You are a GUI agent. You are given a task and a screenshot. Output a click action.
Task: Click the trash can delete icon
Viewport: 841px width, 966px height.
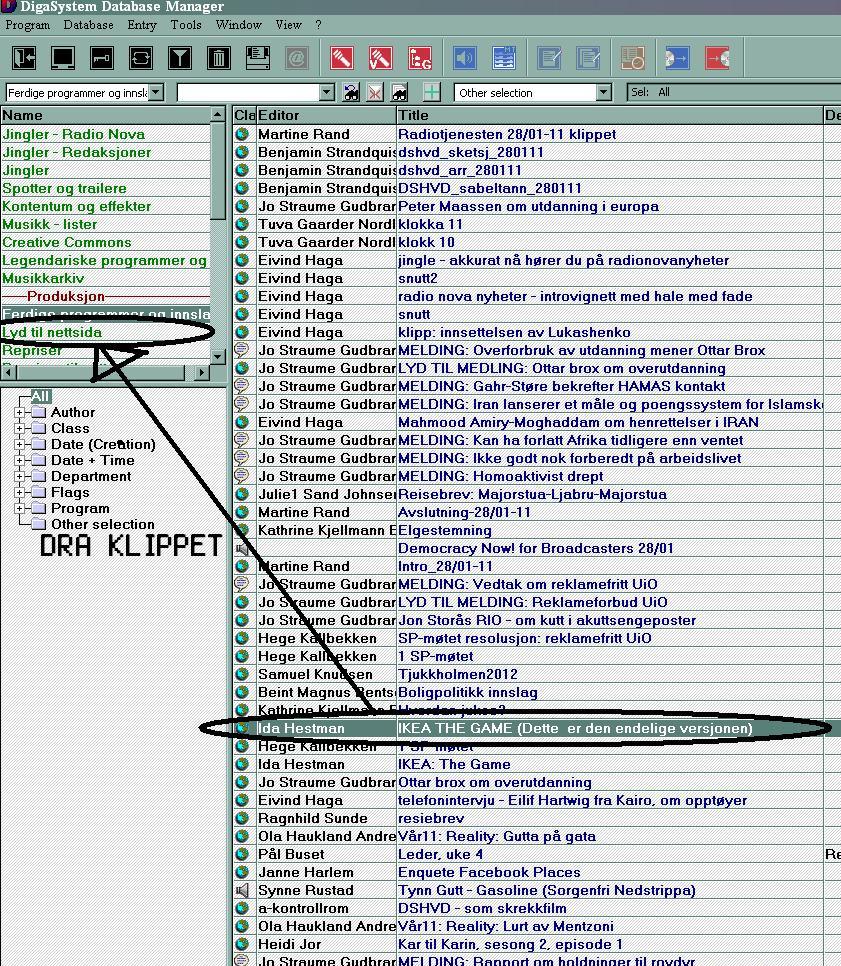pos(218,58)
